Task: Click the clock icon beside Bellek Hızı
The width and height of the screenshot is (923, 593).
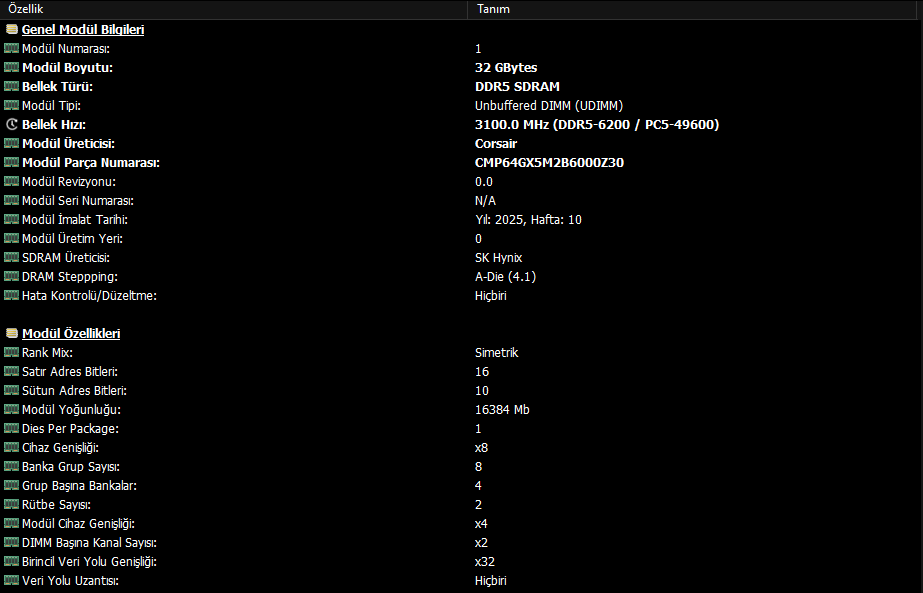Action: [12, 124]
